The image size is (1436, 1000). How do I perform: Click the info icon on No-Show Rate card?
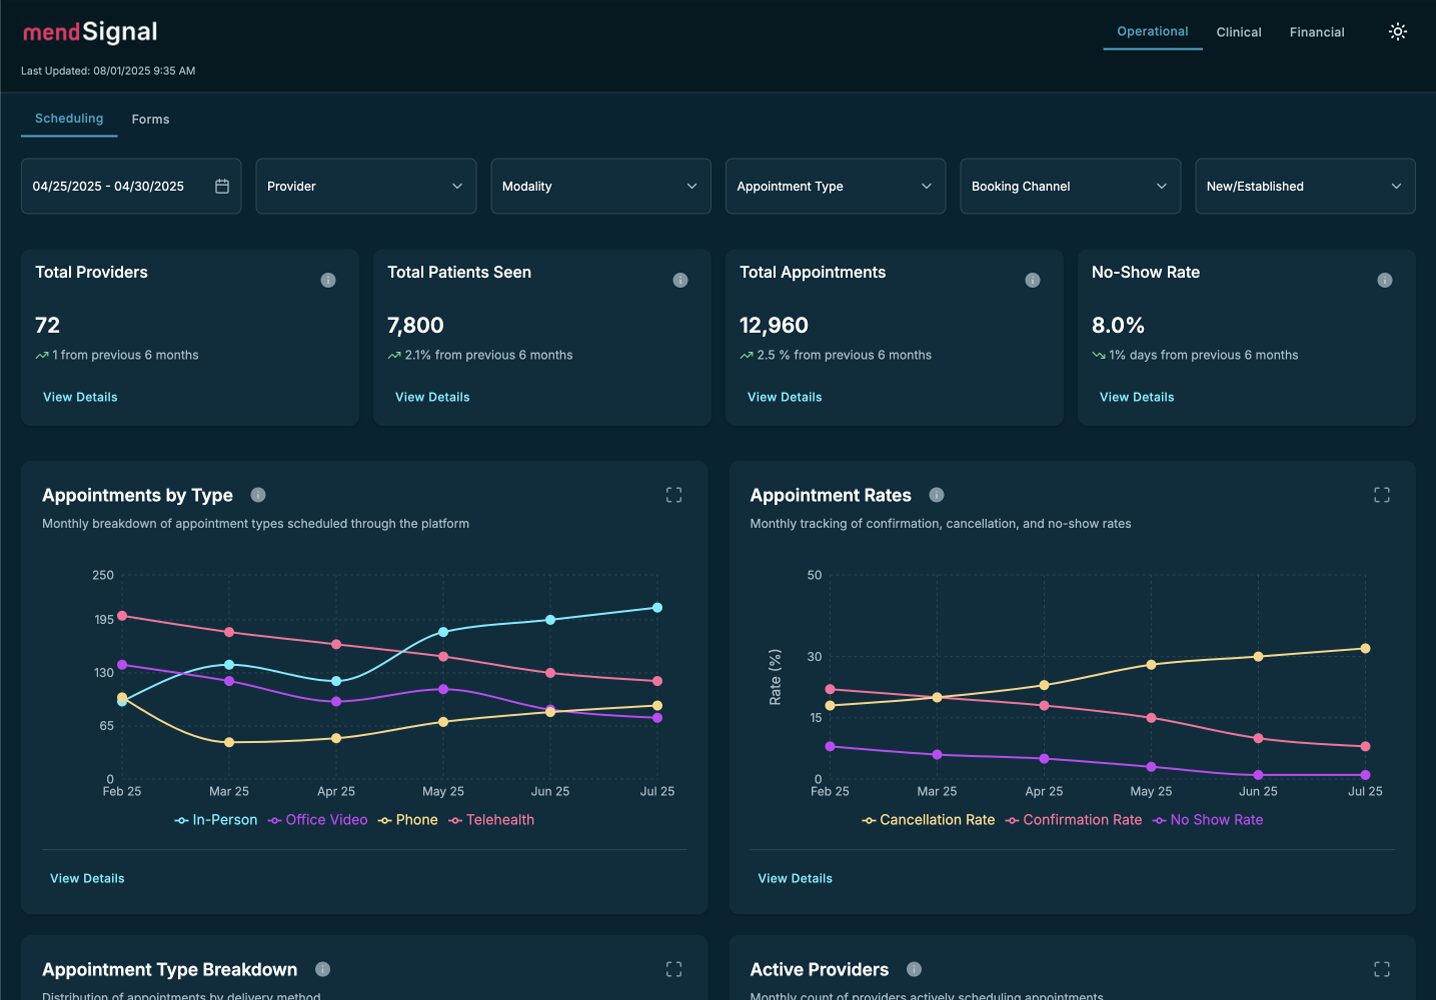point(1384,280)
